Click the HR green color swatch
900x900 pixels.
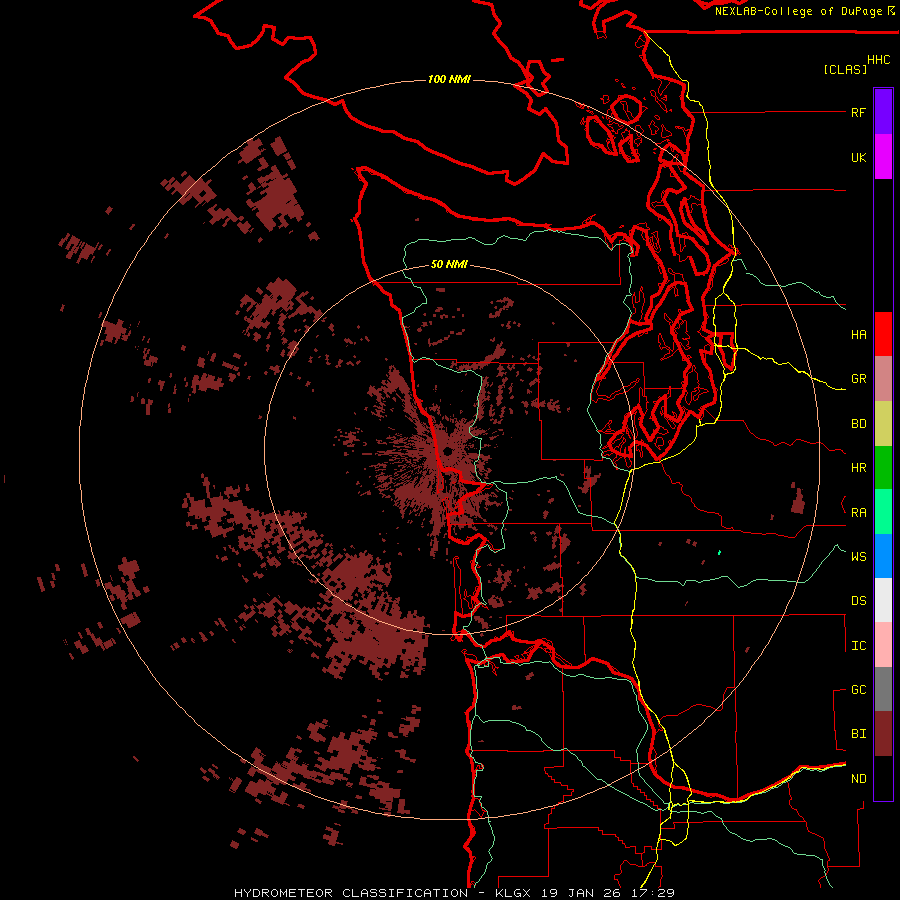coord(883,467)
